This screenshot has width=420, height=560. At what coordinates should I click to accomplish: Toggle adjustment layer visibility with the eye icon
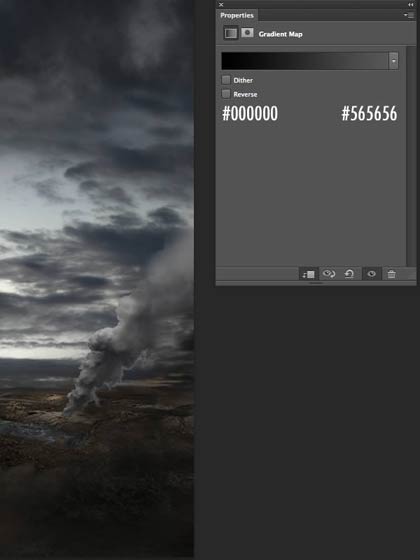(x=371, y=274)
